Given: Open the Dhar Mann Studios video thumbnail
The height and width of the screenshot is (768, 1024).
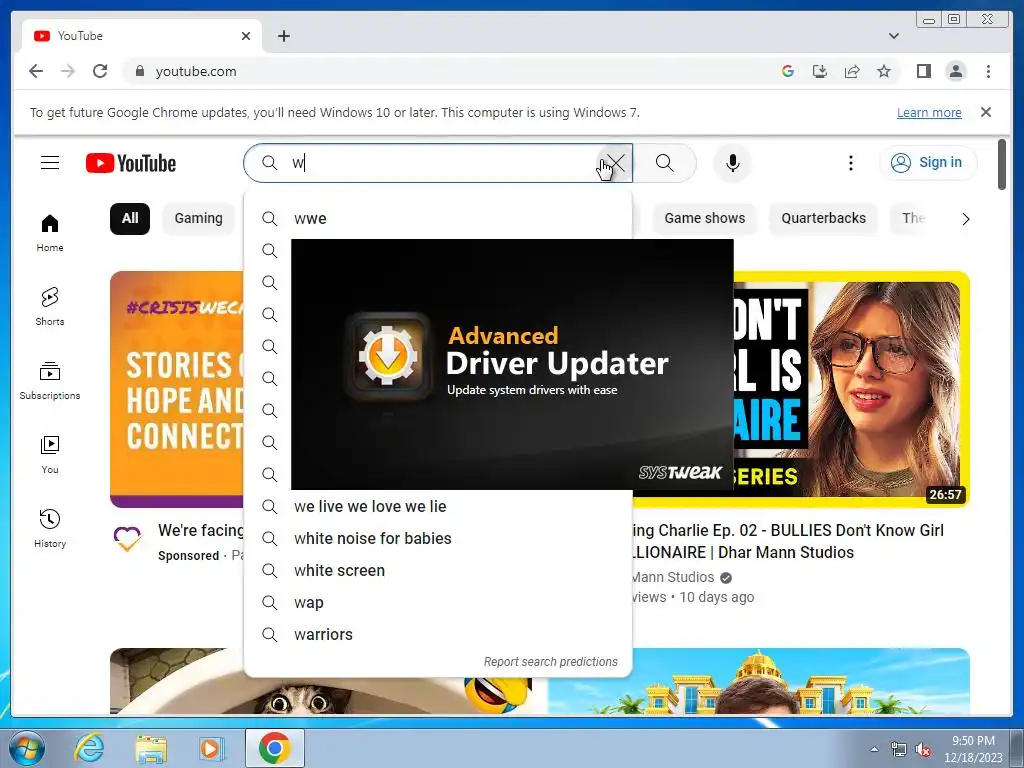Looking at the screenshot, I should (x=852, y=389).
